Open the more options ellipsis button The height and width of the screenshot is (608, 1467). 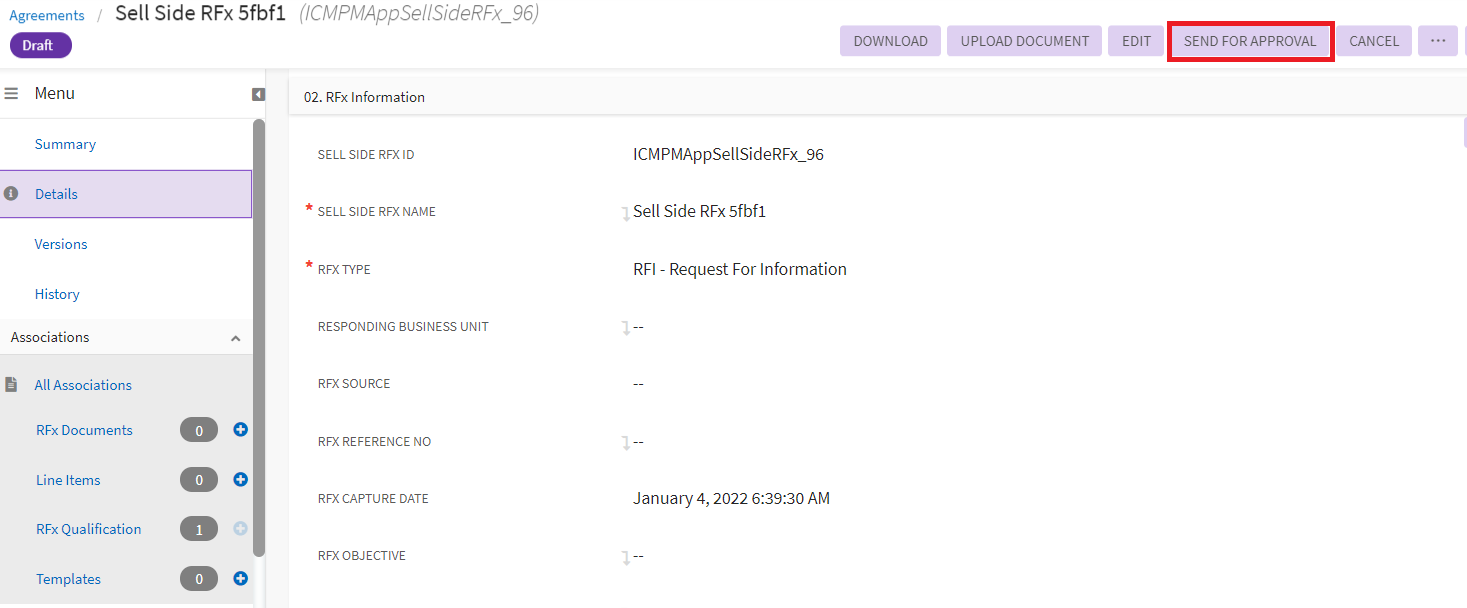1438,41
